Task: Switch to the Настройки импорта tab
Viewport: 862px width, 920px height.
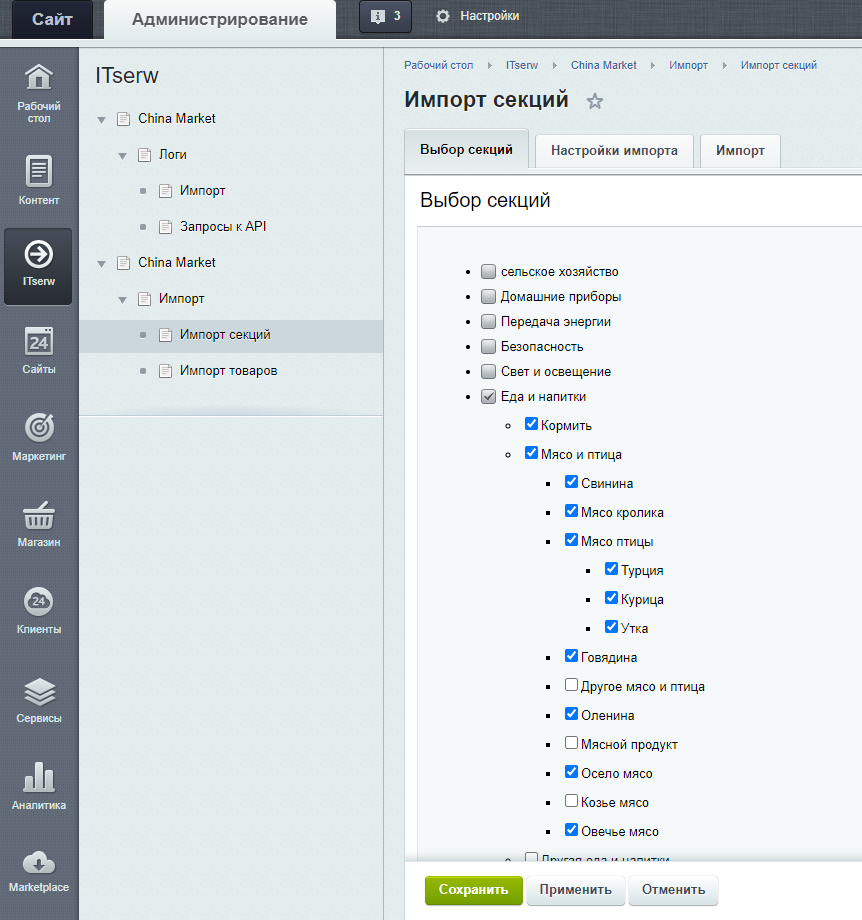Action: [614, 150]
